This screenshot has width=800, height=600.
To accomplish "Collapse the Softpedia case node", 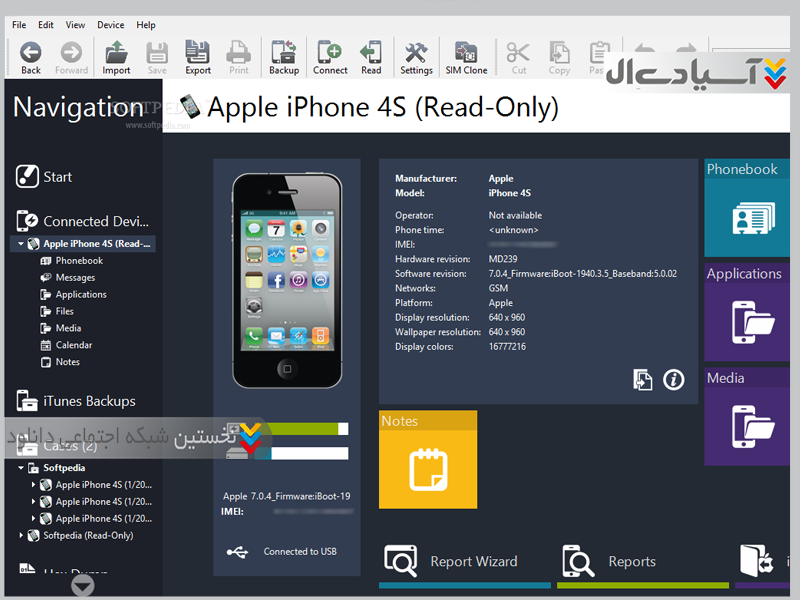I will tap(21, 468).
